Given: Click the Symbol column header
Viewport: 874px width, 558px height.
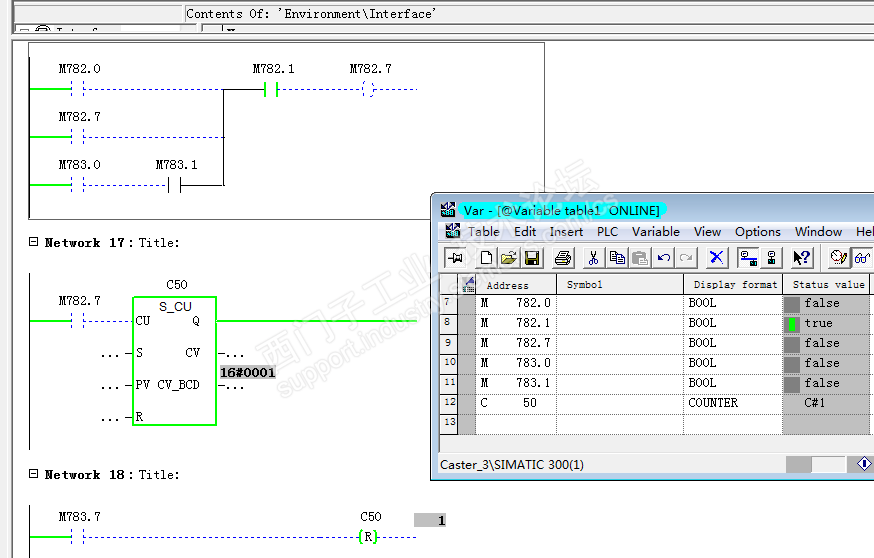Looking at the screenshot, I should click(x=620, y=285).
